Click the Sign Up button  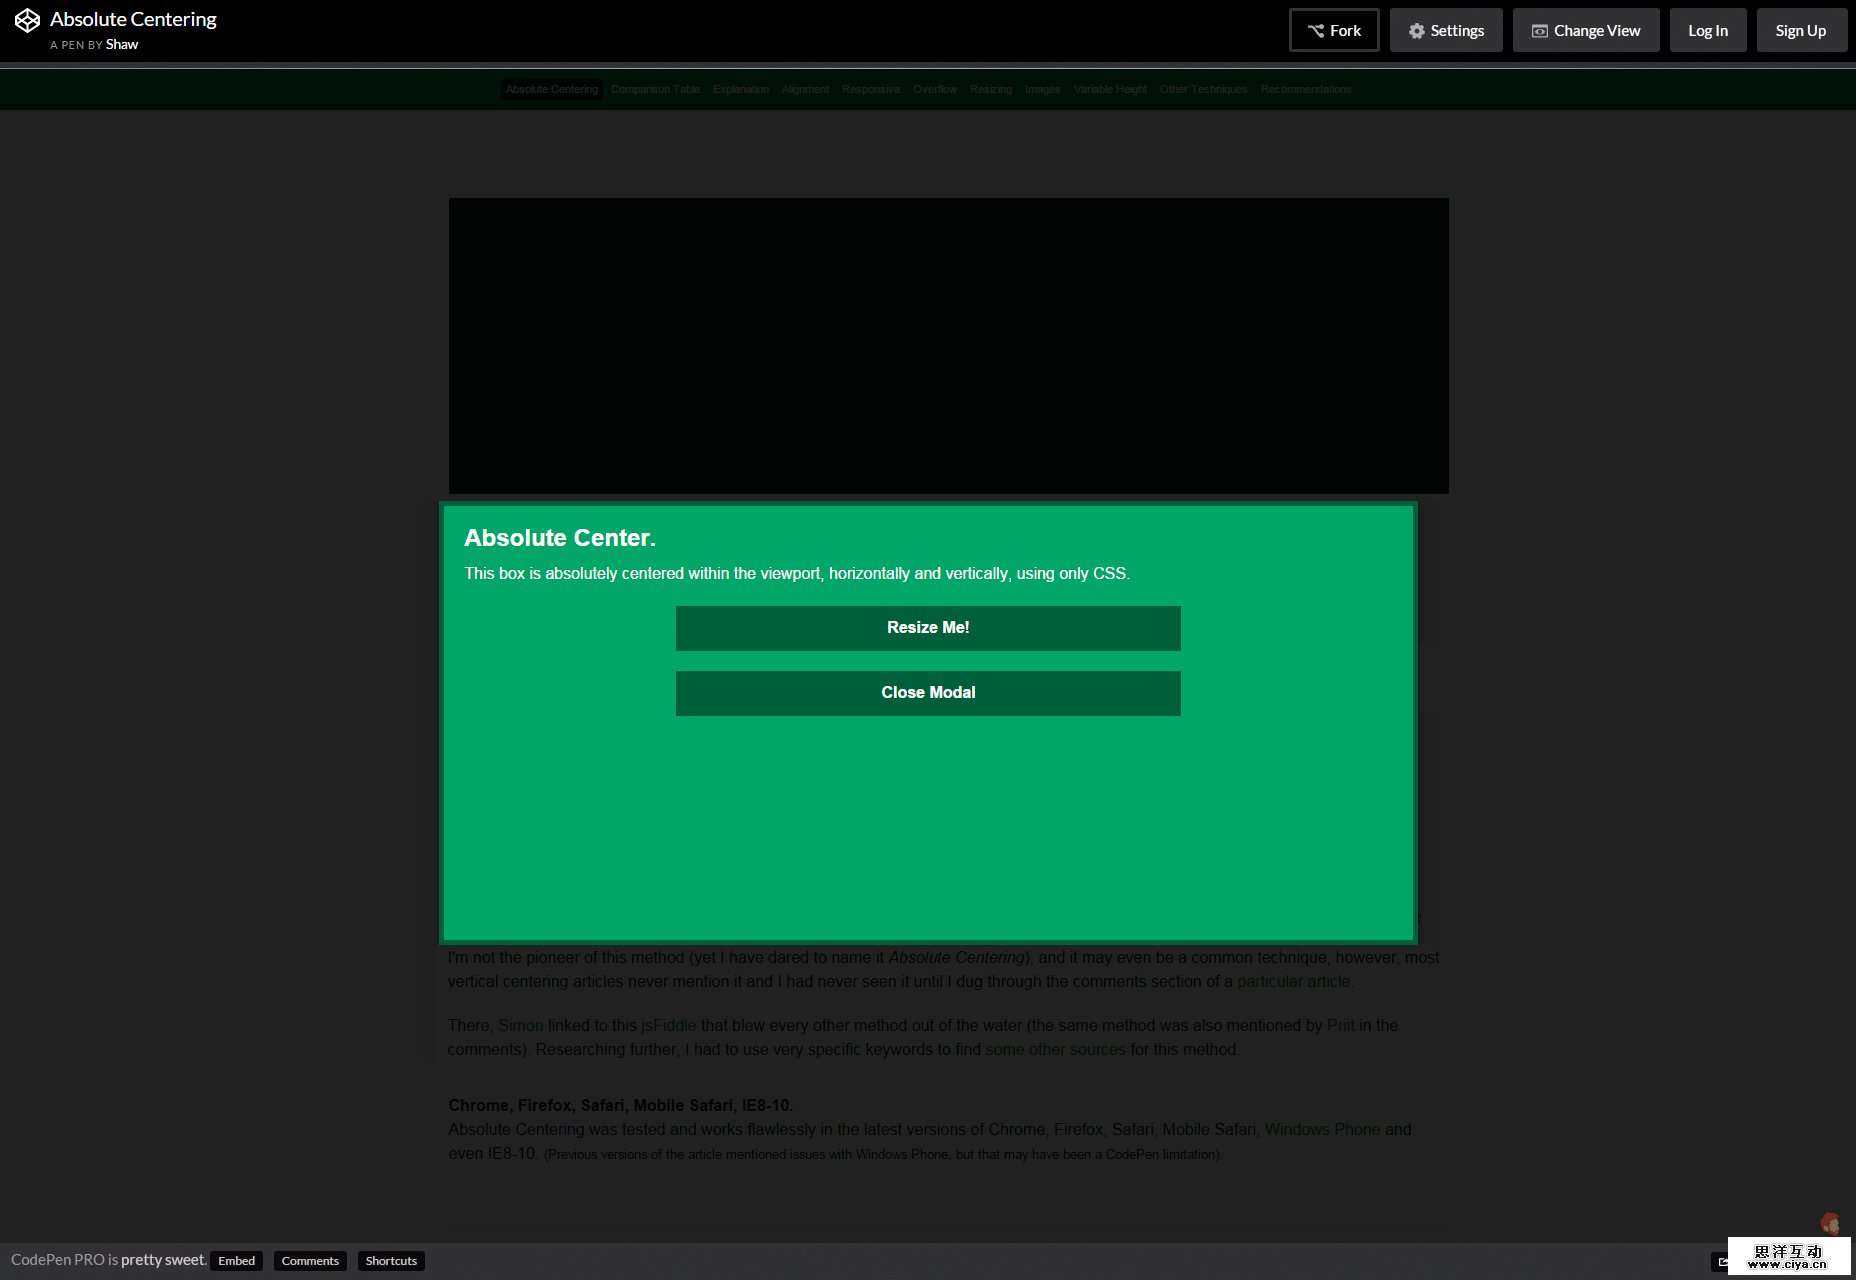(x=1801, y=30)
